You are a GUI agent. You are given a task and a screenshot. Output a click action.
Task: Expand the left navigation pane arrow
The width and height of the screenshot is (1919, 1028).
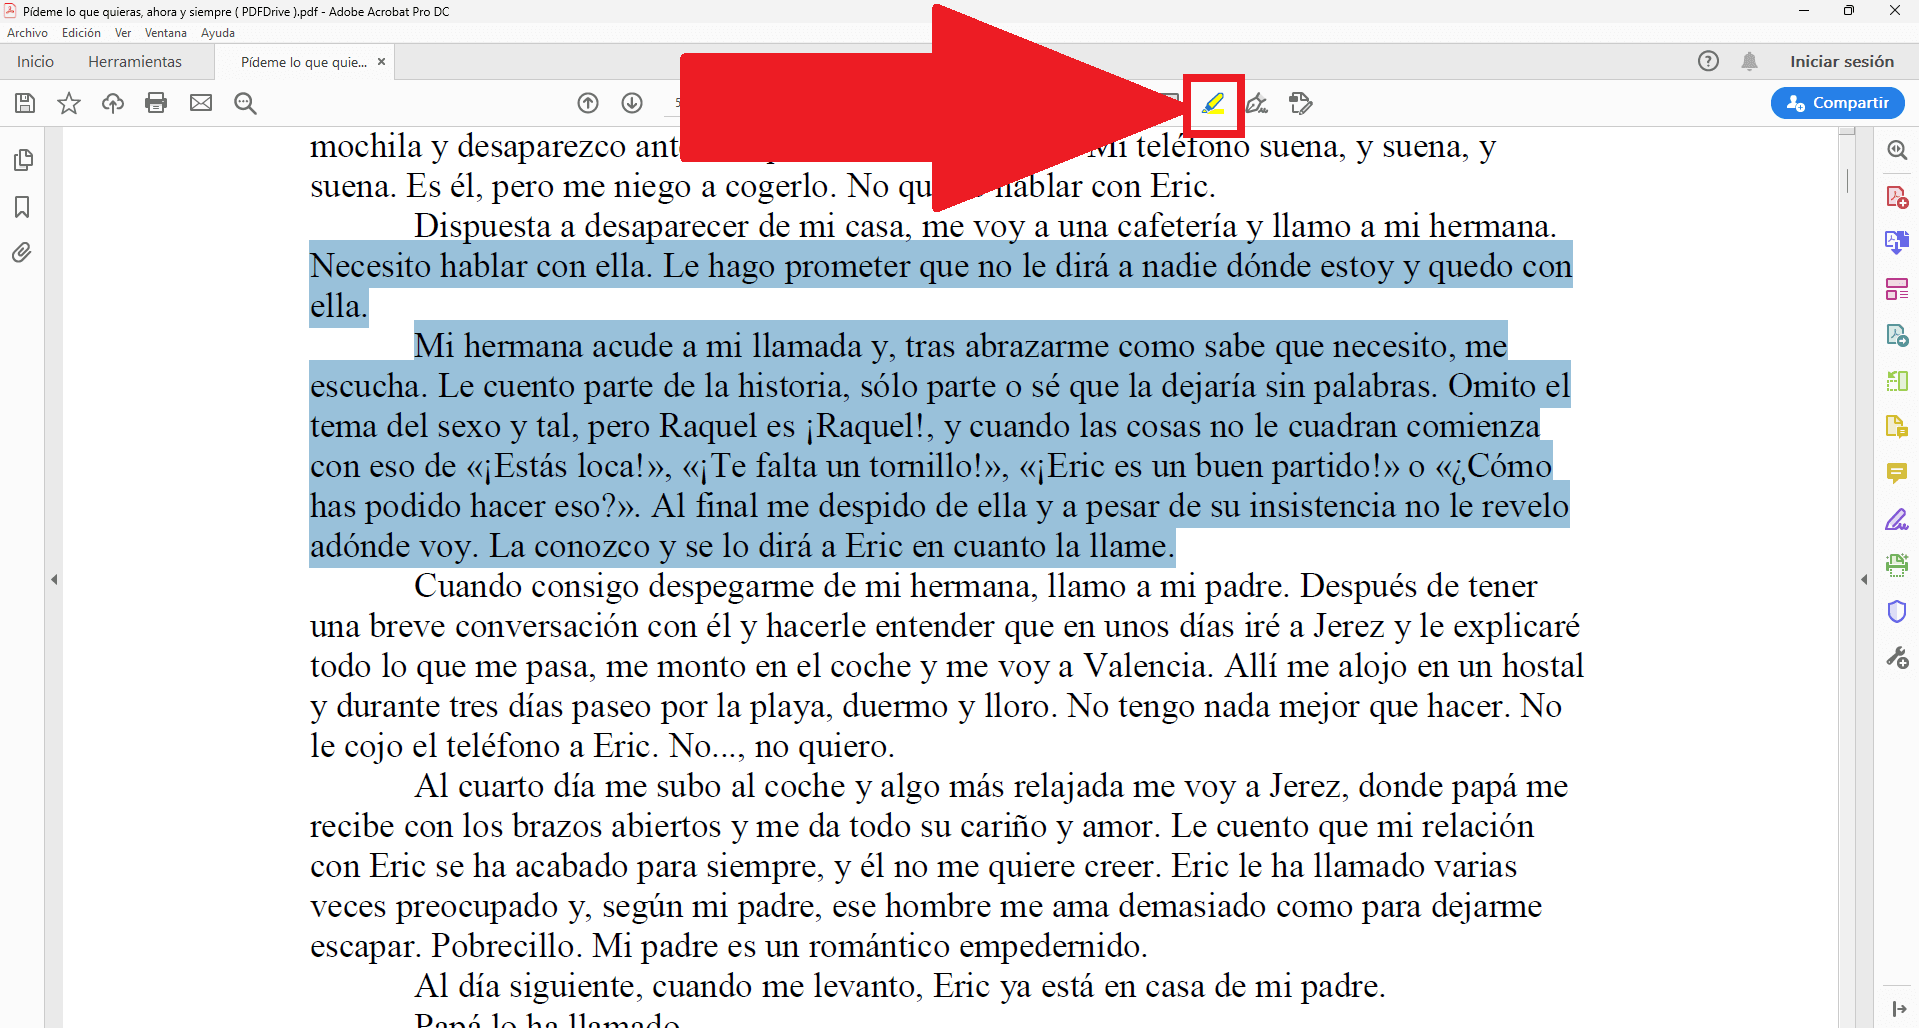(x=54, y=579)
